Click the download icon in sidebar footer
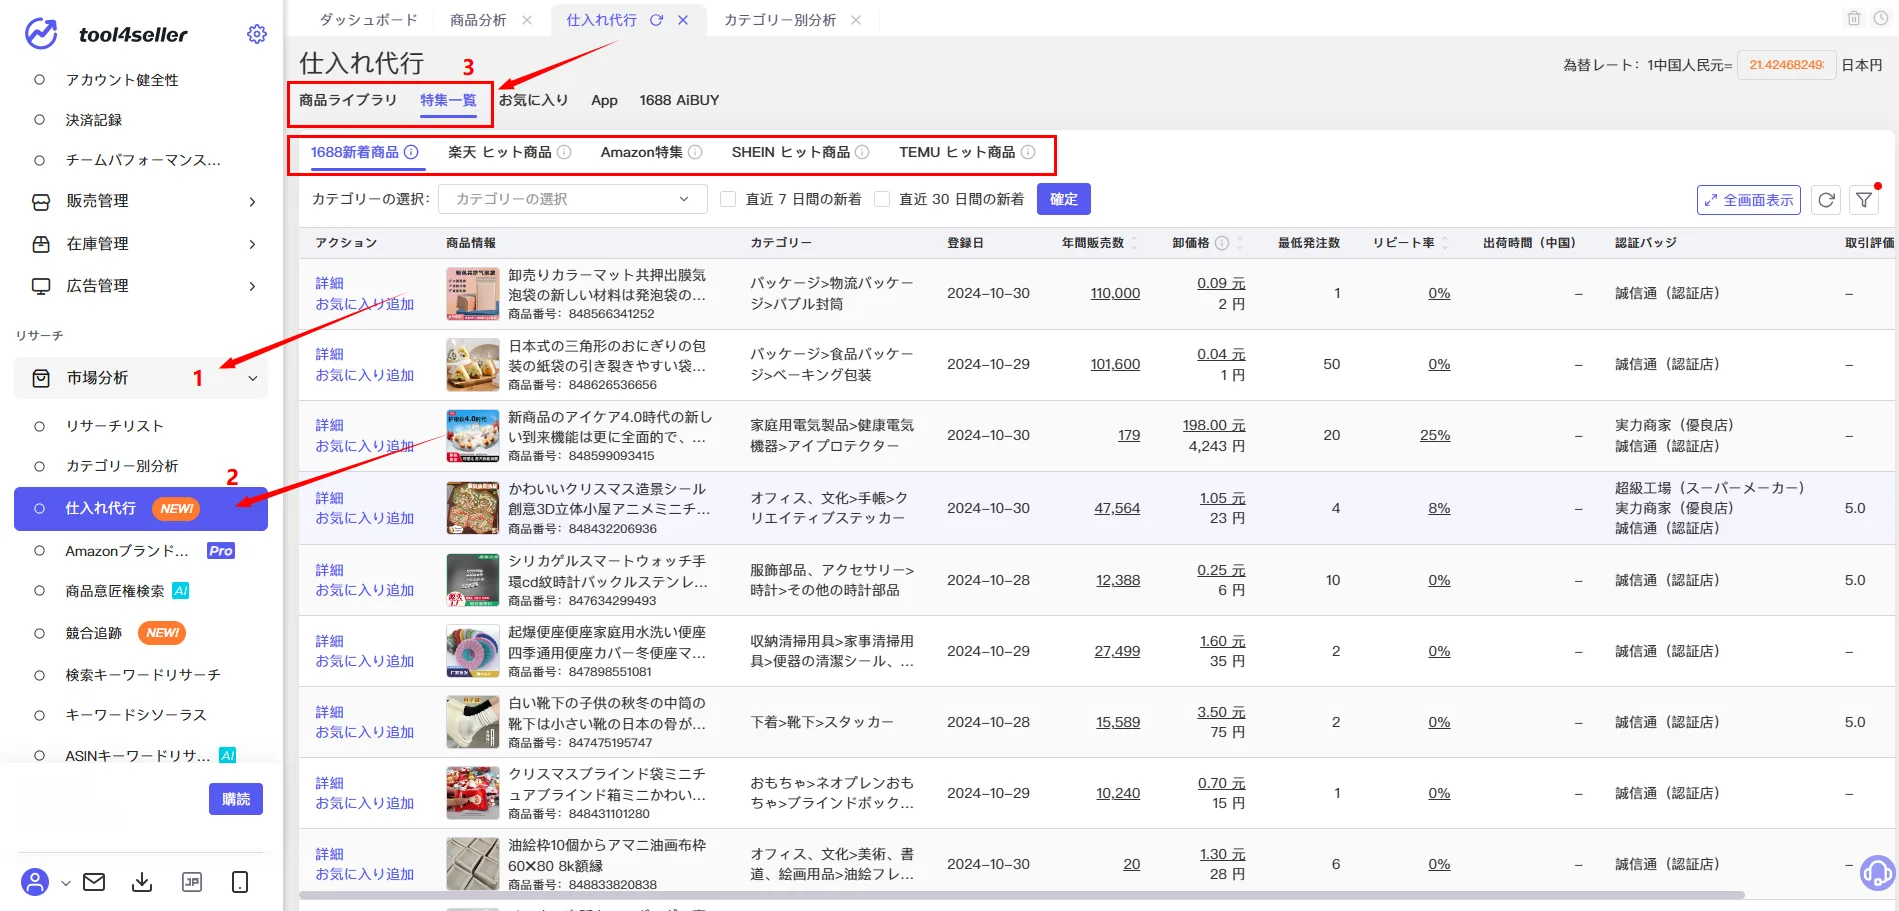1899x911 pixels. 142,882
